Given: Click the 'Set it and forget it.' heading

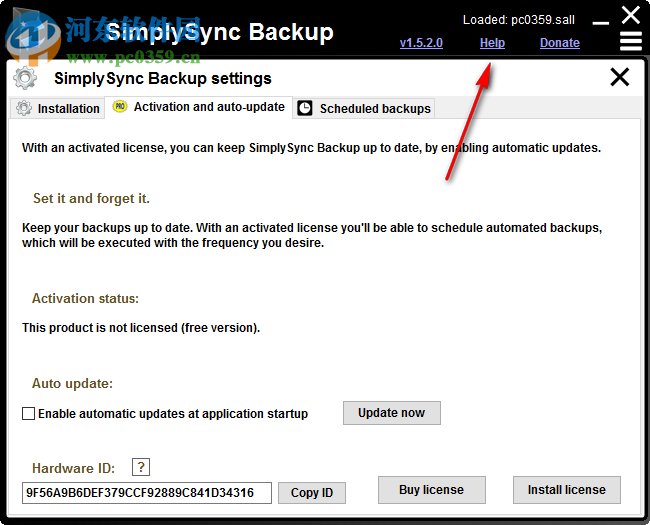Looking at the screenshot, I should tap(91, 198).
